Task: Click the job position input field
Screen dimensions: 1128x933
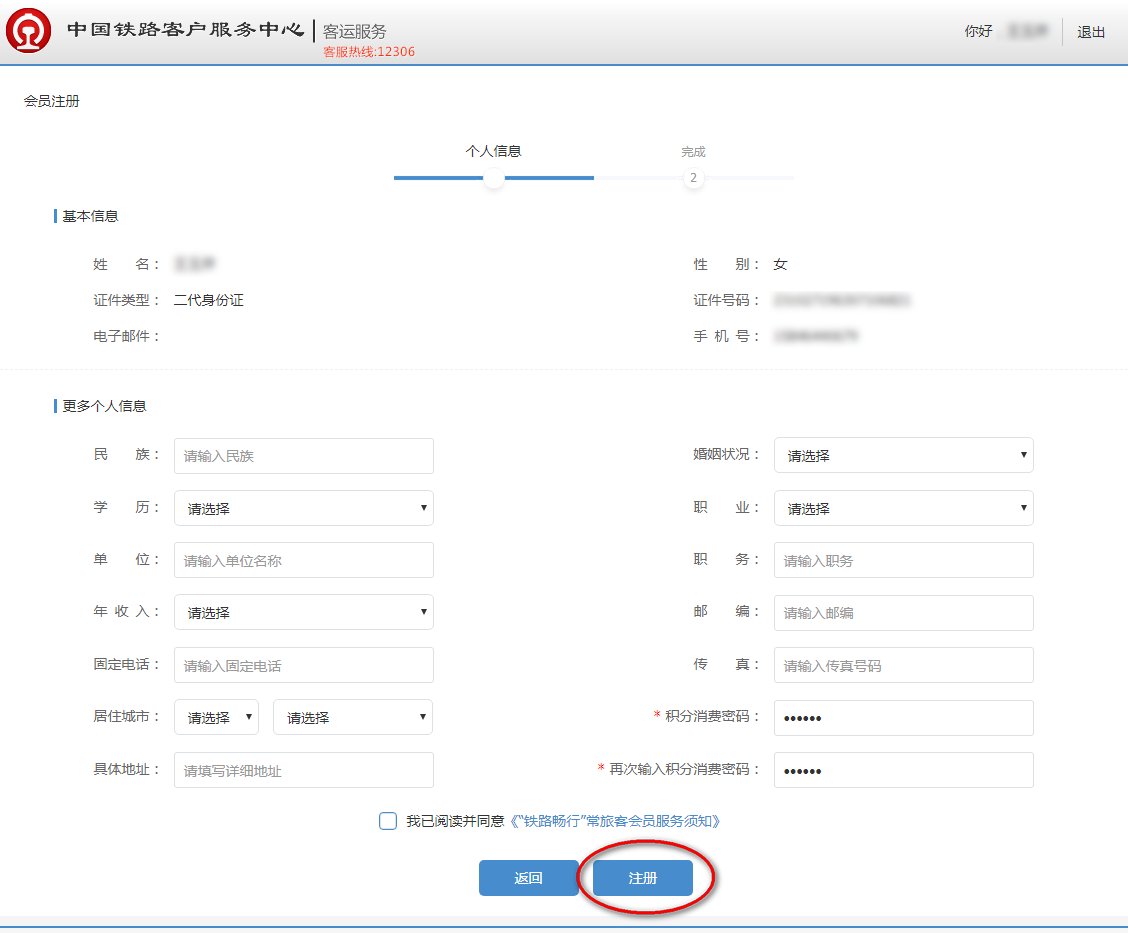Action: pyautogui.click(x=903, y=560)
